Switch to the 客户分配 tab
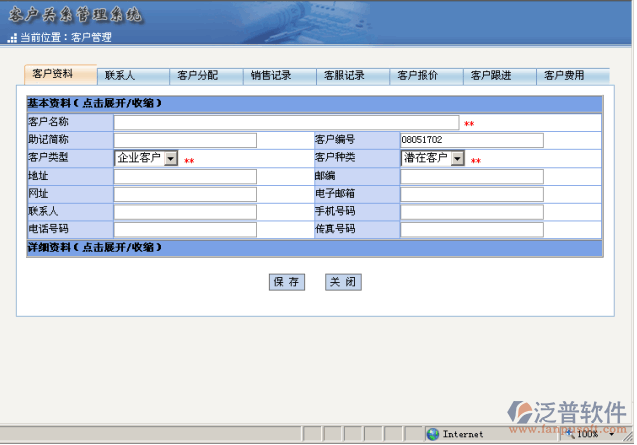The height and width of the screenshot is (445, 637). pos(197,75)
